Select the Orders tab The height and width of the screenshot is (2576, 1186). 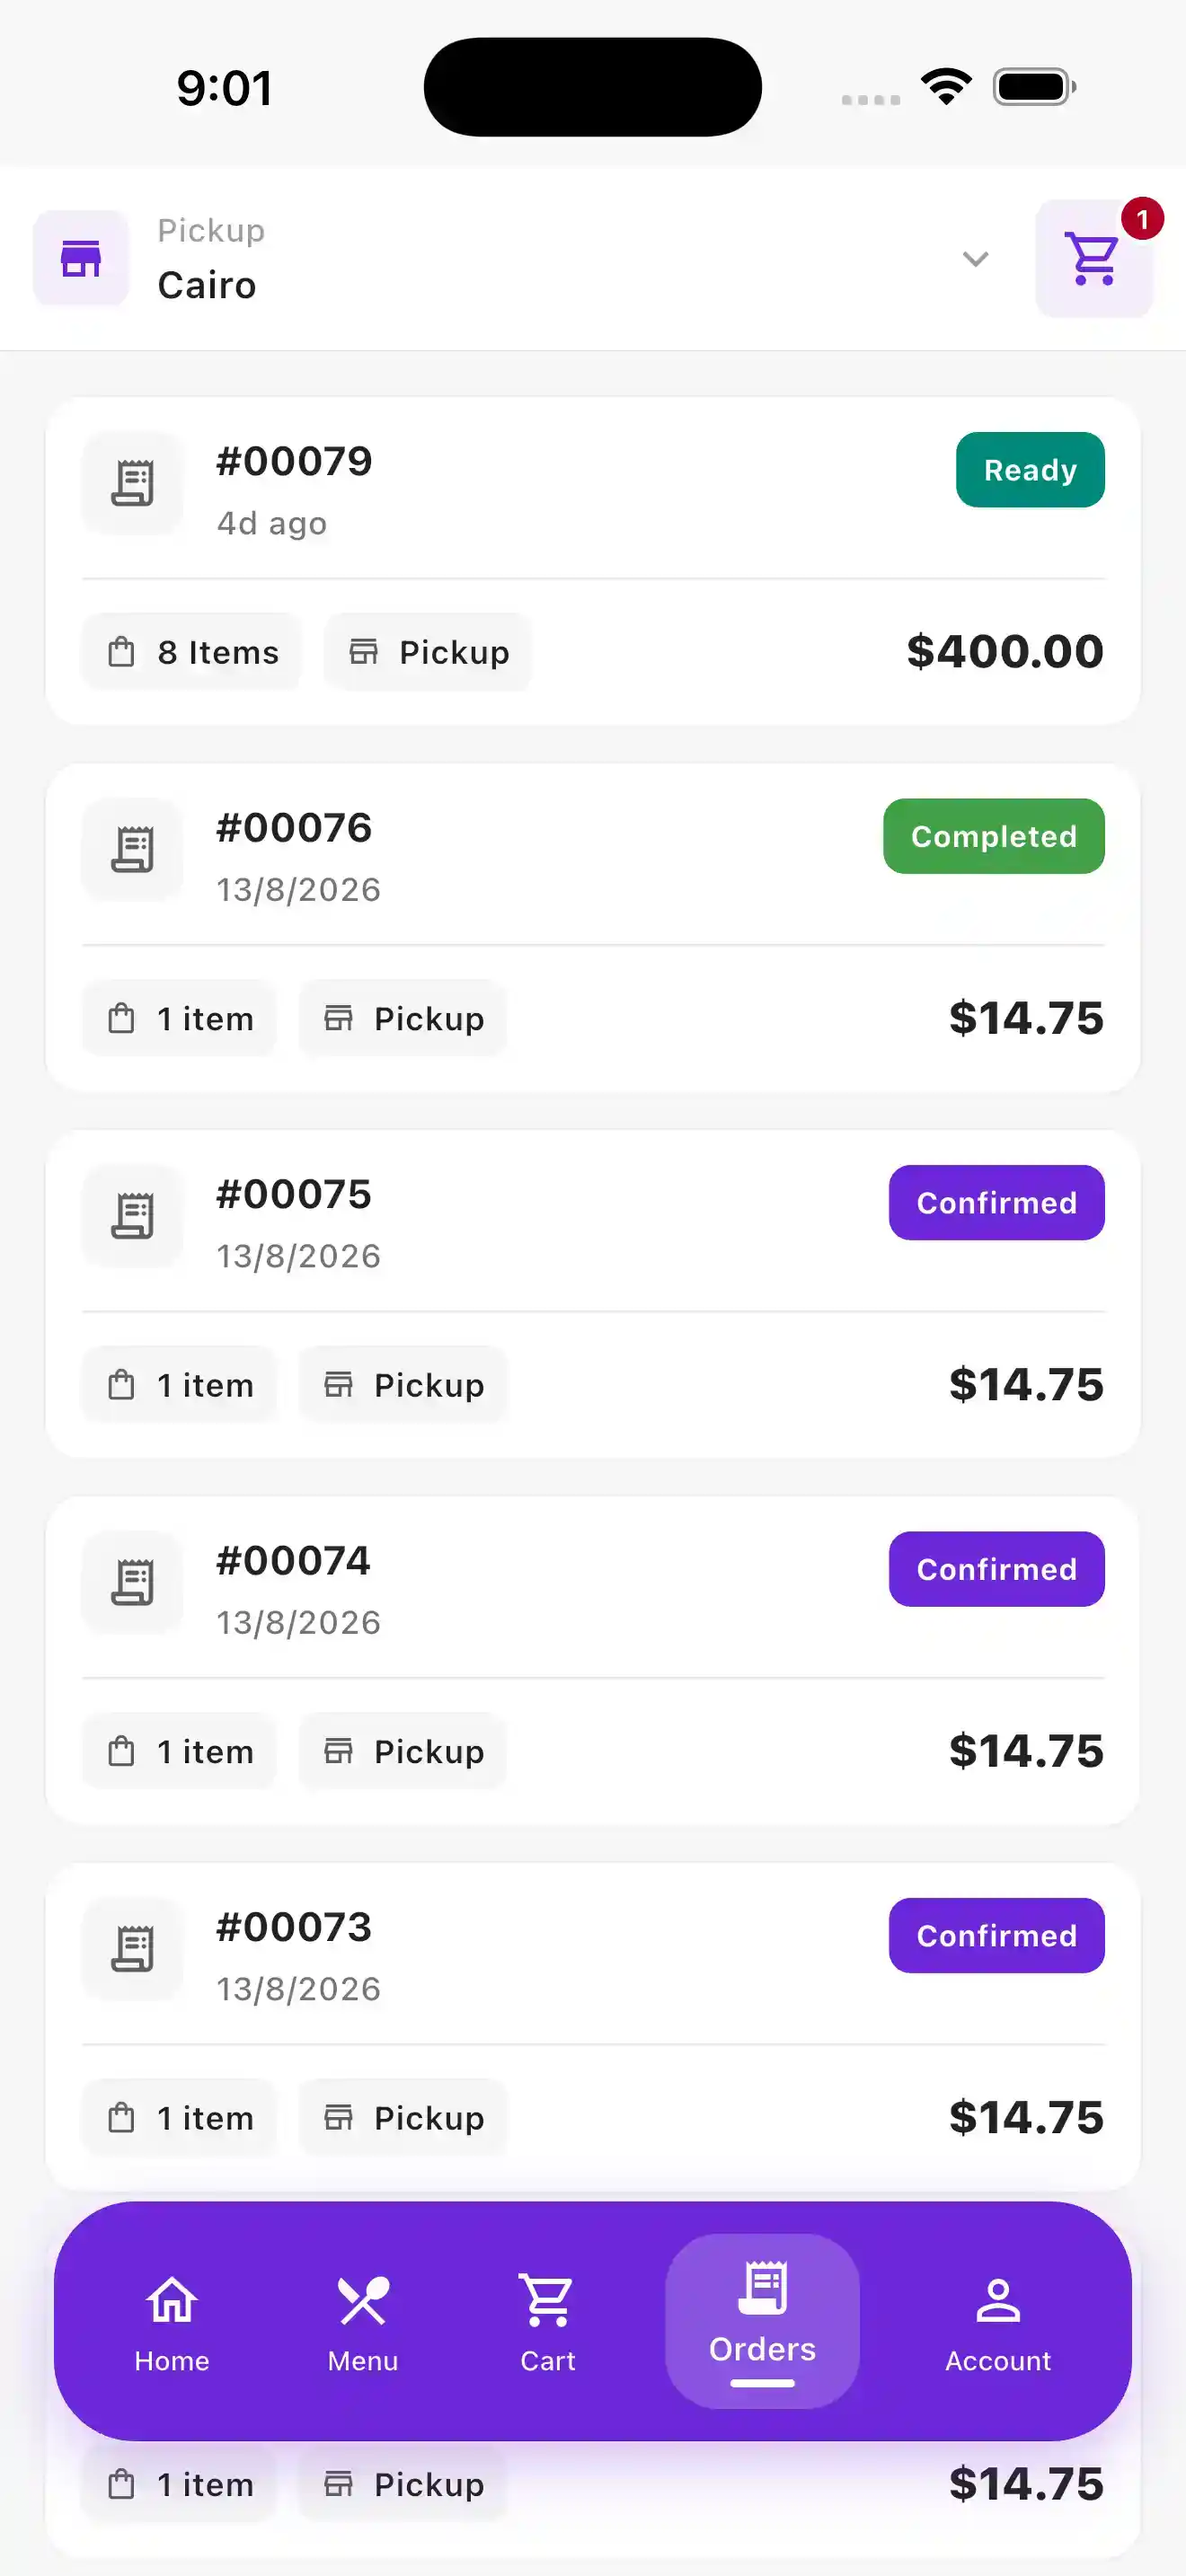[762, 2321]
